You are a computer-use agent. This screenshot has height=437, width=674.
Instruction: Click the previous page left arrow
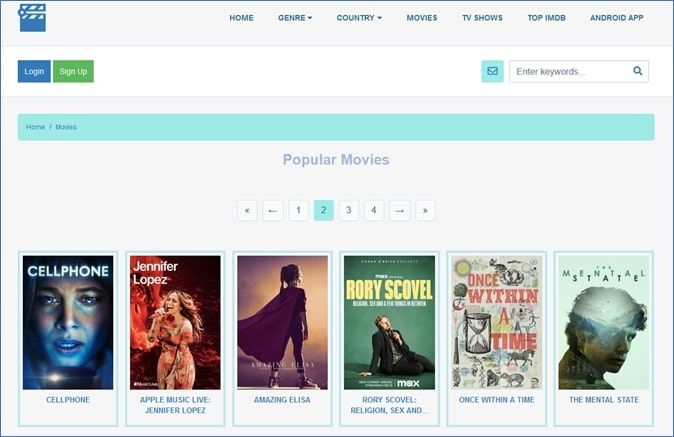[x=273, y=210]
